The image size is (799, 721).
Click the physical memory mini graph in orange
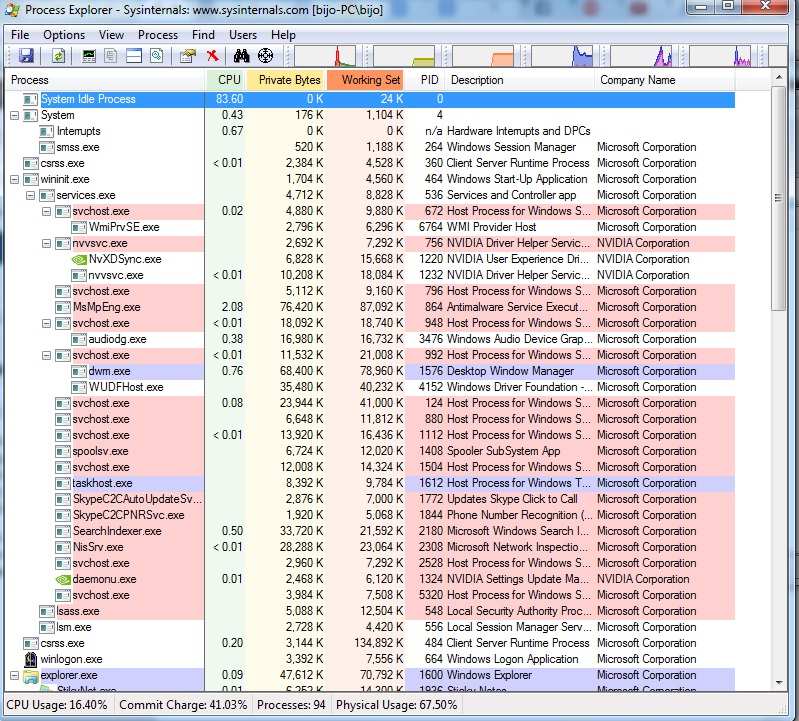pos(483,56)
